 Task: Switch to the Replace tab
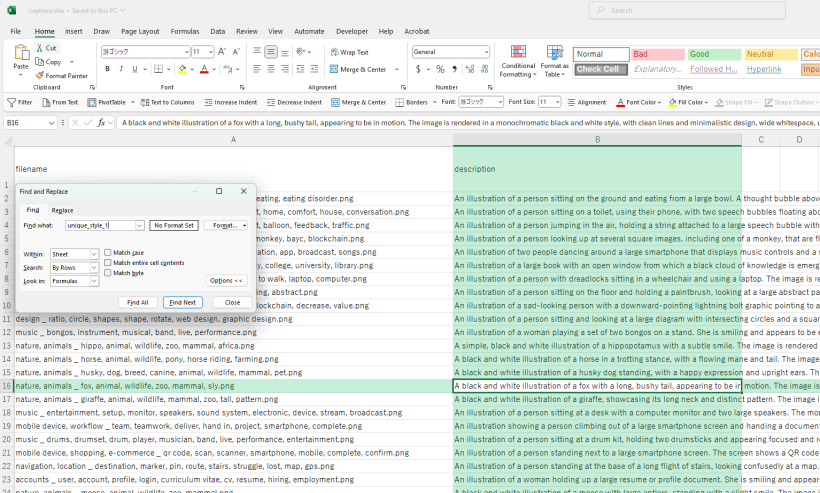click(62, 210)
